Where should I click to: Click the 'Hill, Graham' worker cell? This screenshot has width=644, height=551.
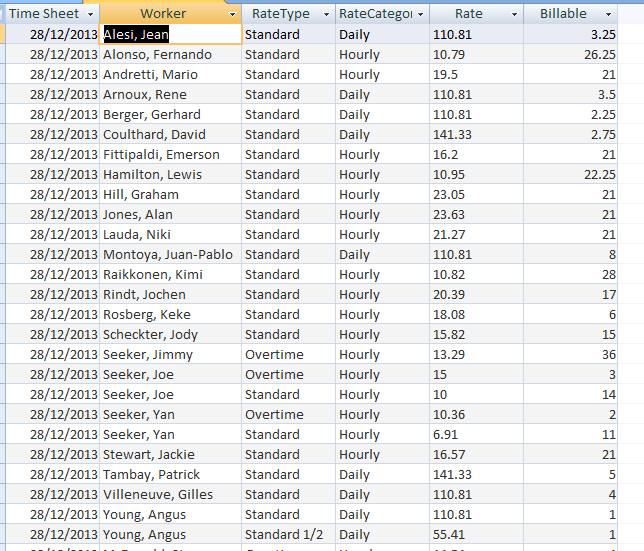(x=170, y=194)
